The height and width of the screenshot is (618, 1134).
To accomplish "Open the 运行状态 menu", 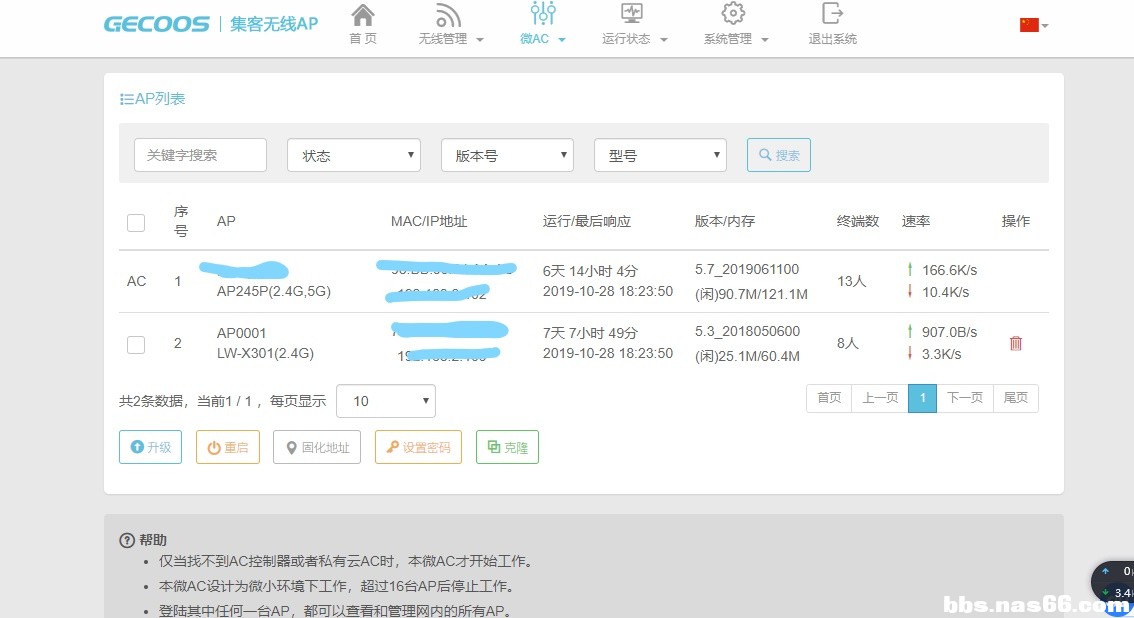I will 634,39.
